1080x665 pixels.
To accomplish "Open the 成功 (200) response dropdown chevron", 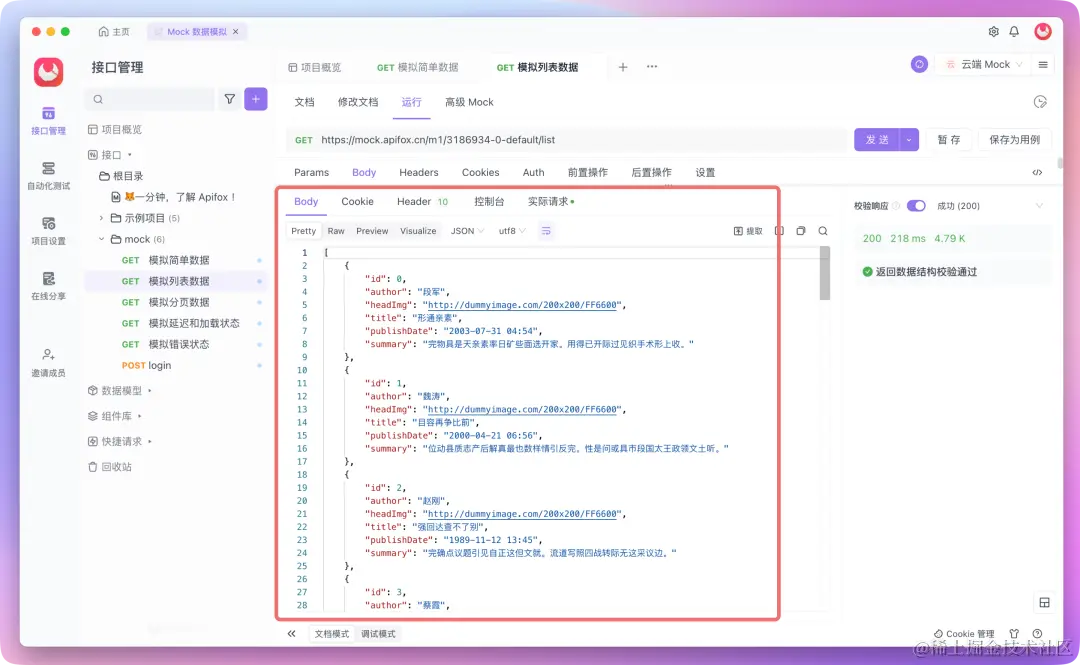I will point(1039,205).
